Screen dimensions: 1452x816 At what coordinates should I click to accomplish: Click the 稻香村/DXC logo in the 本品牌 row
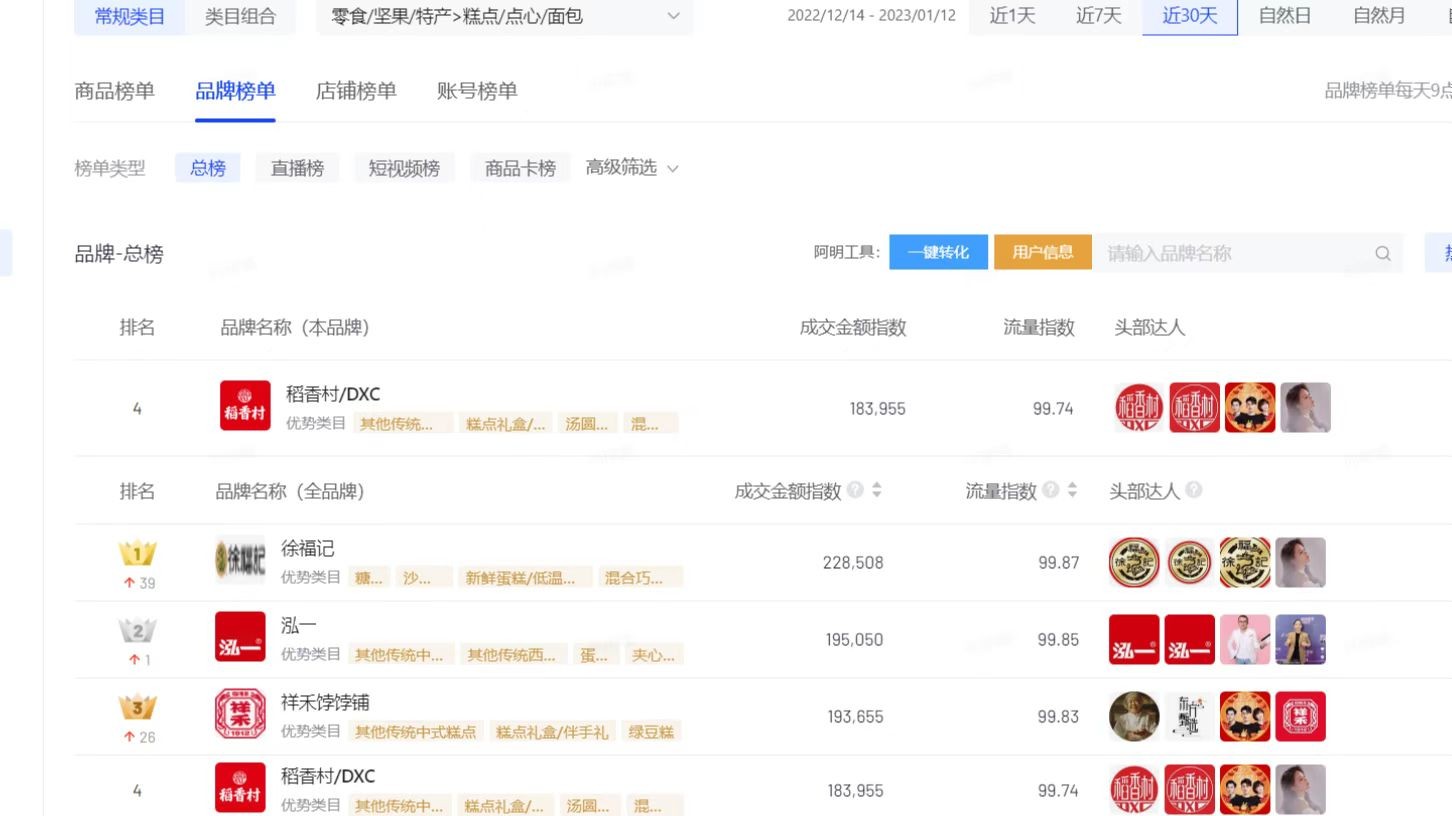(245, 406)
